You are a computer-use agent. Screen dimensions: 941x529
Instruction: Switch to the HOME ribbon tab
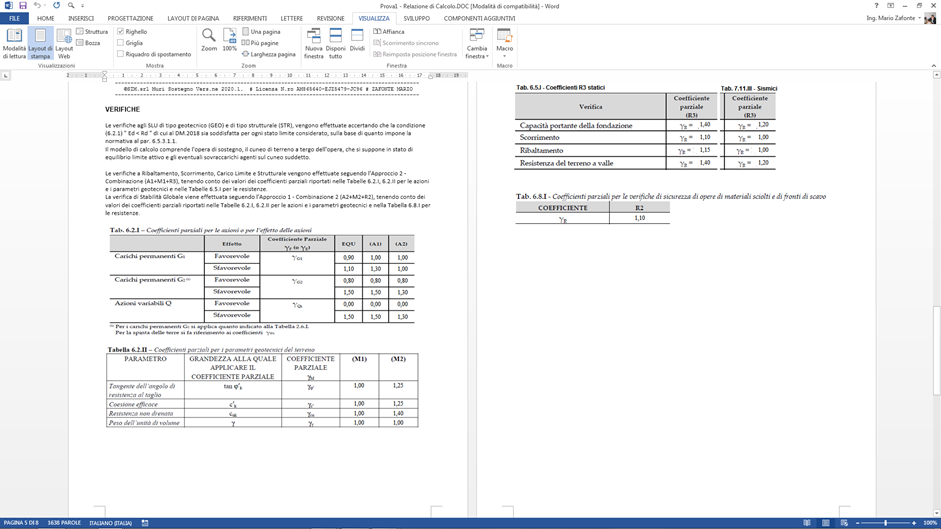click(x=46, y=19)
